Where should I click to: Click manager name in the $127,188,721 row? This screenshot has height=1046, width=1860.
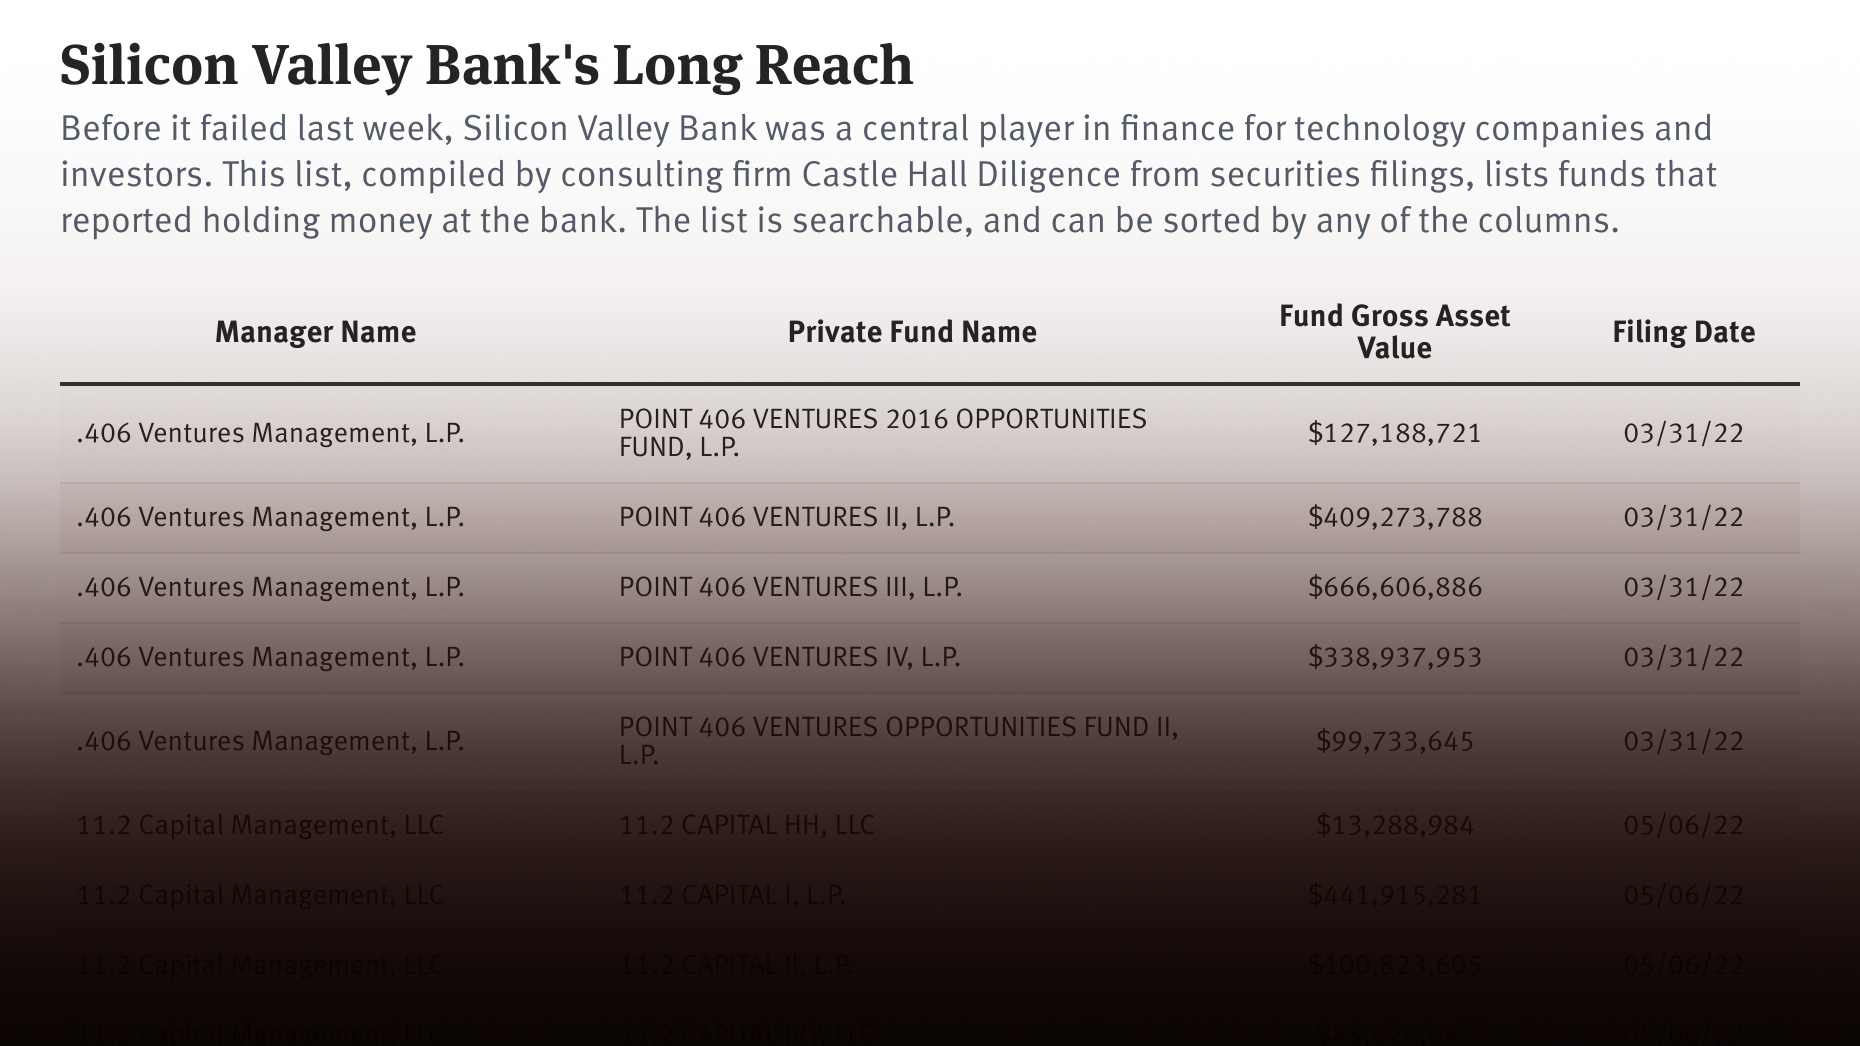tap(270, 433)
